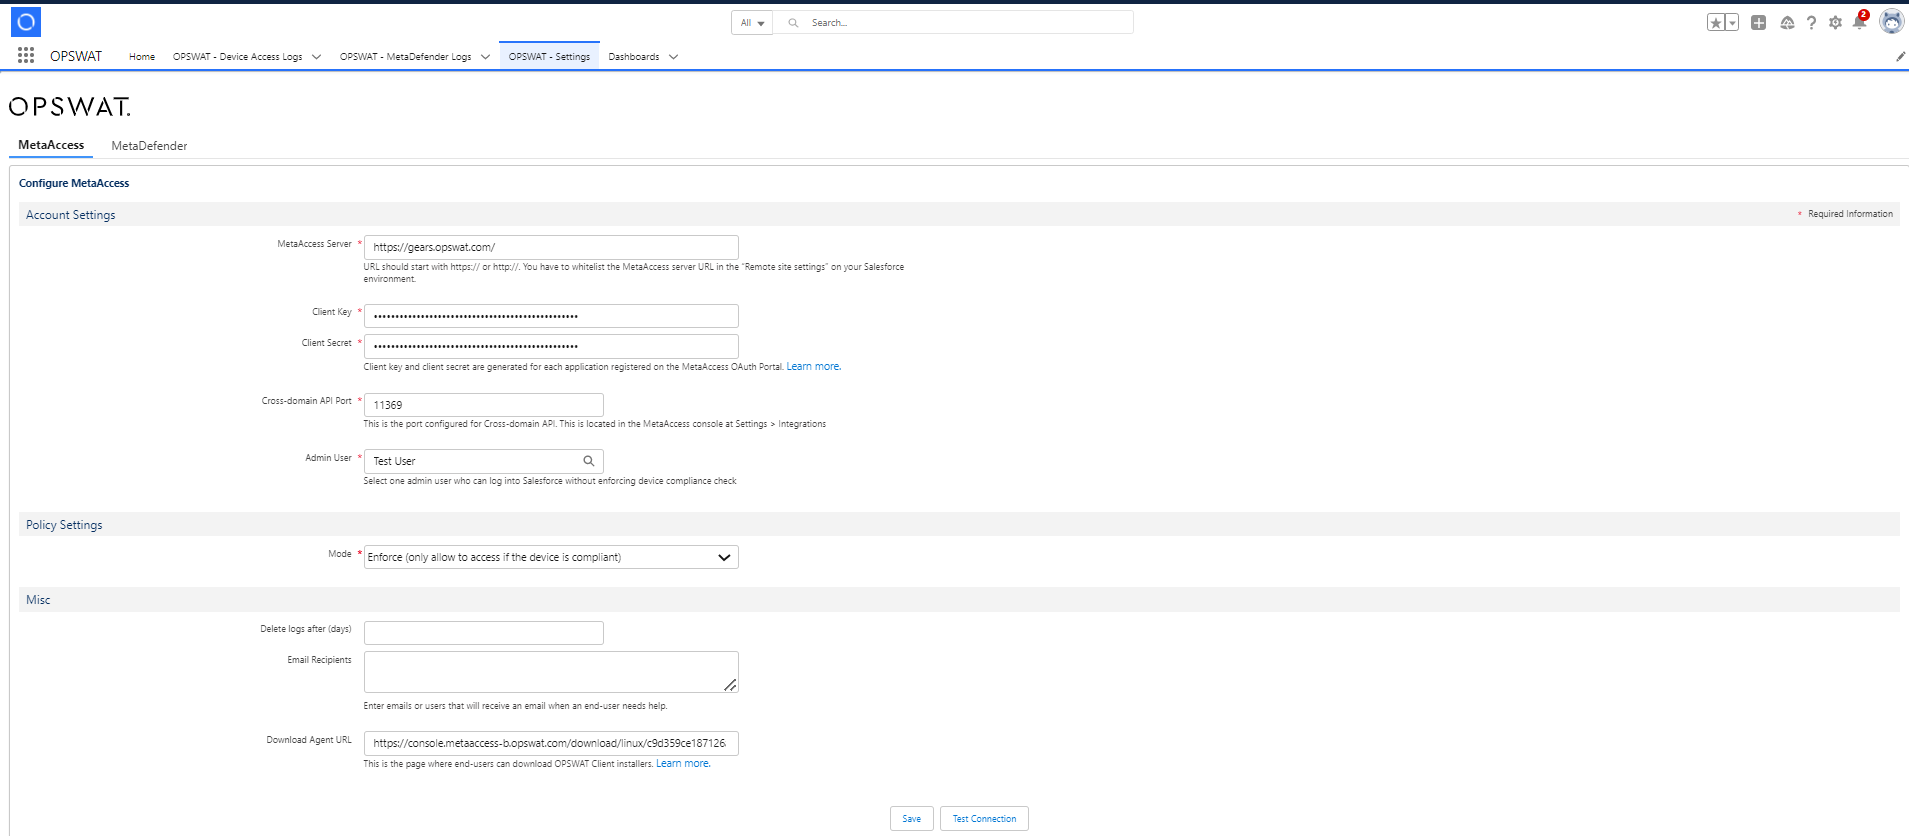The width and height of the screenshot is (1909, 836).
Task: Click the Favorites star icon
Action: pyautogui.click(x=1716, y=23)
